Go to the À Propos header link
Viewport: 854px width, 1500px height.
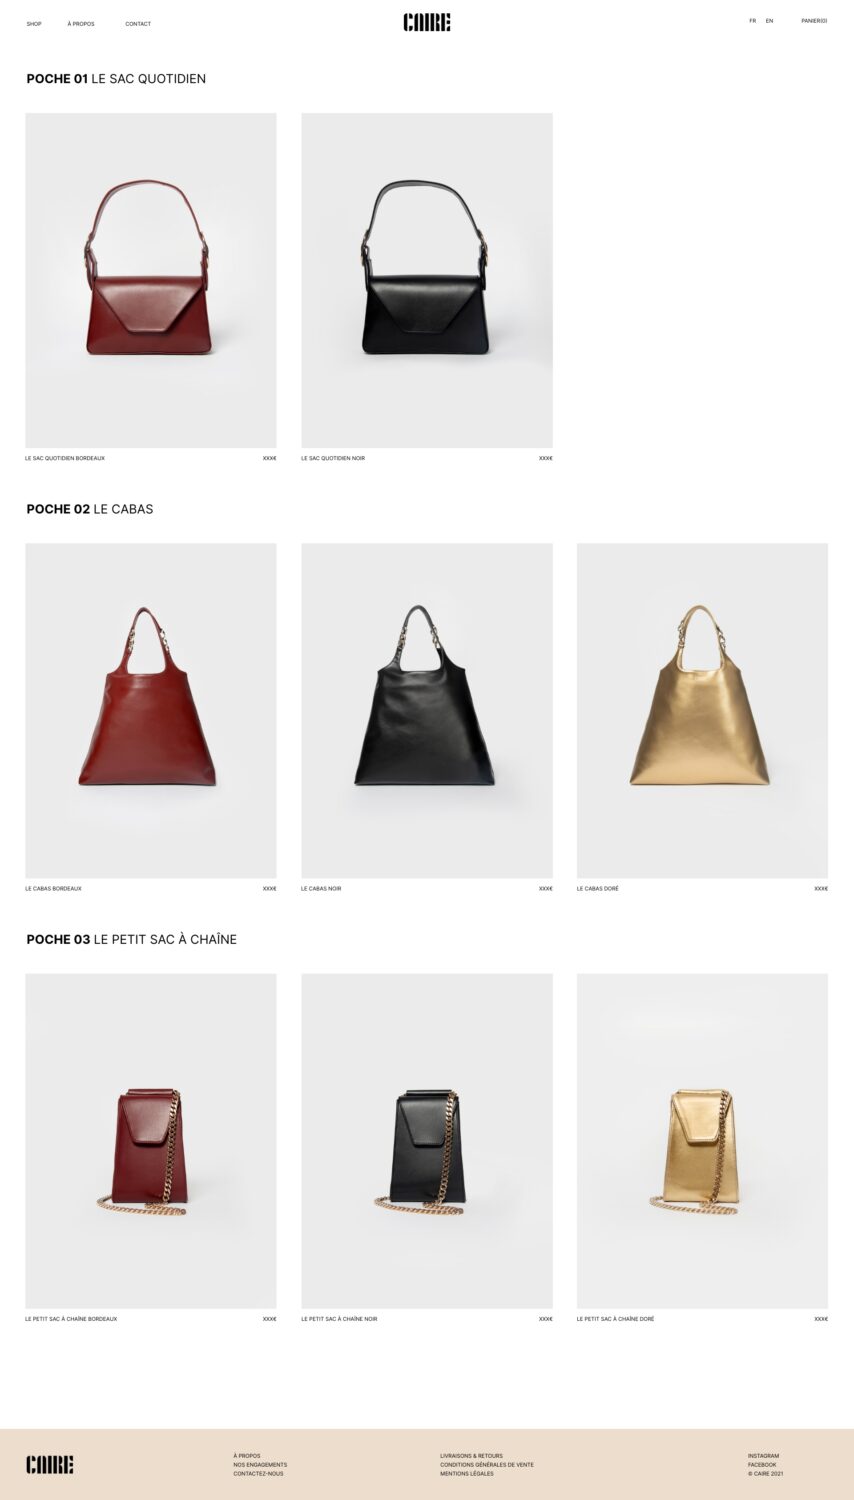[81, 24]
